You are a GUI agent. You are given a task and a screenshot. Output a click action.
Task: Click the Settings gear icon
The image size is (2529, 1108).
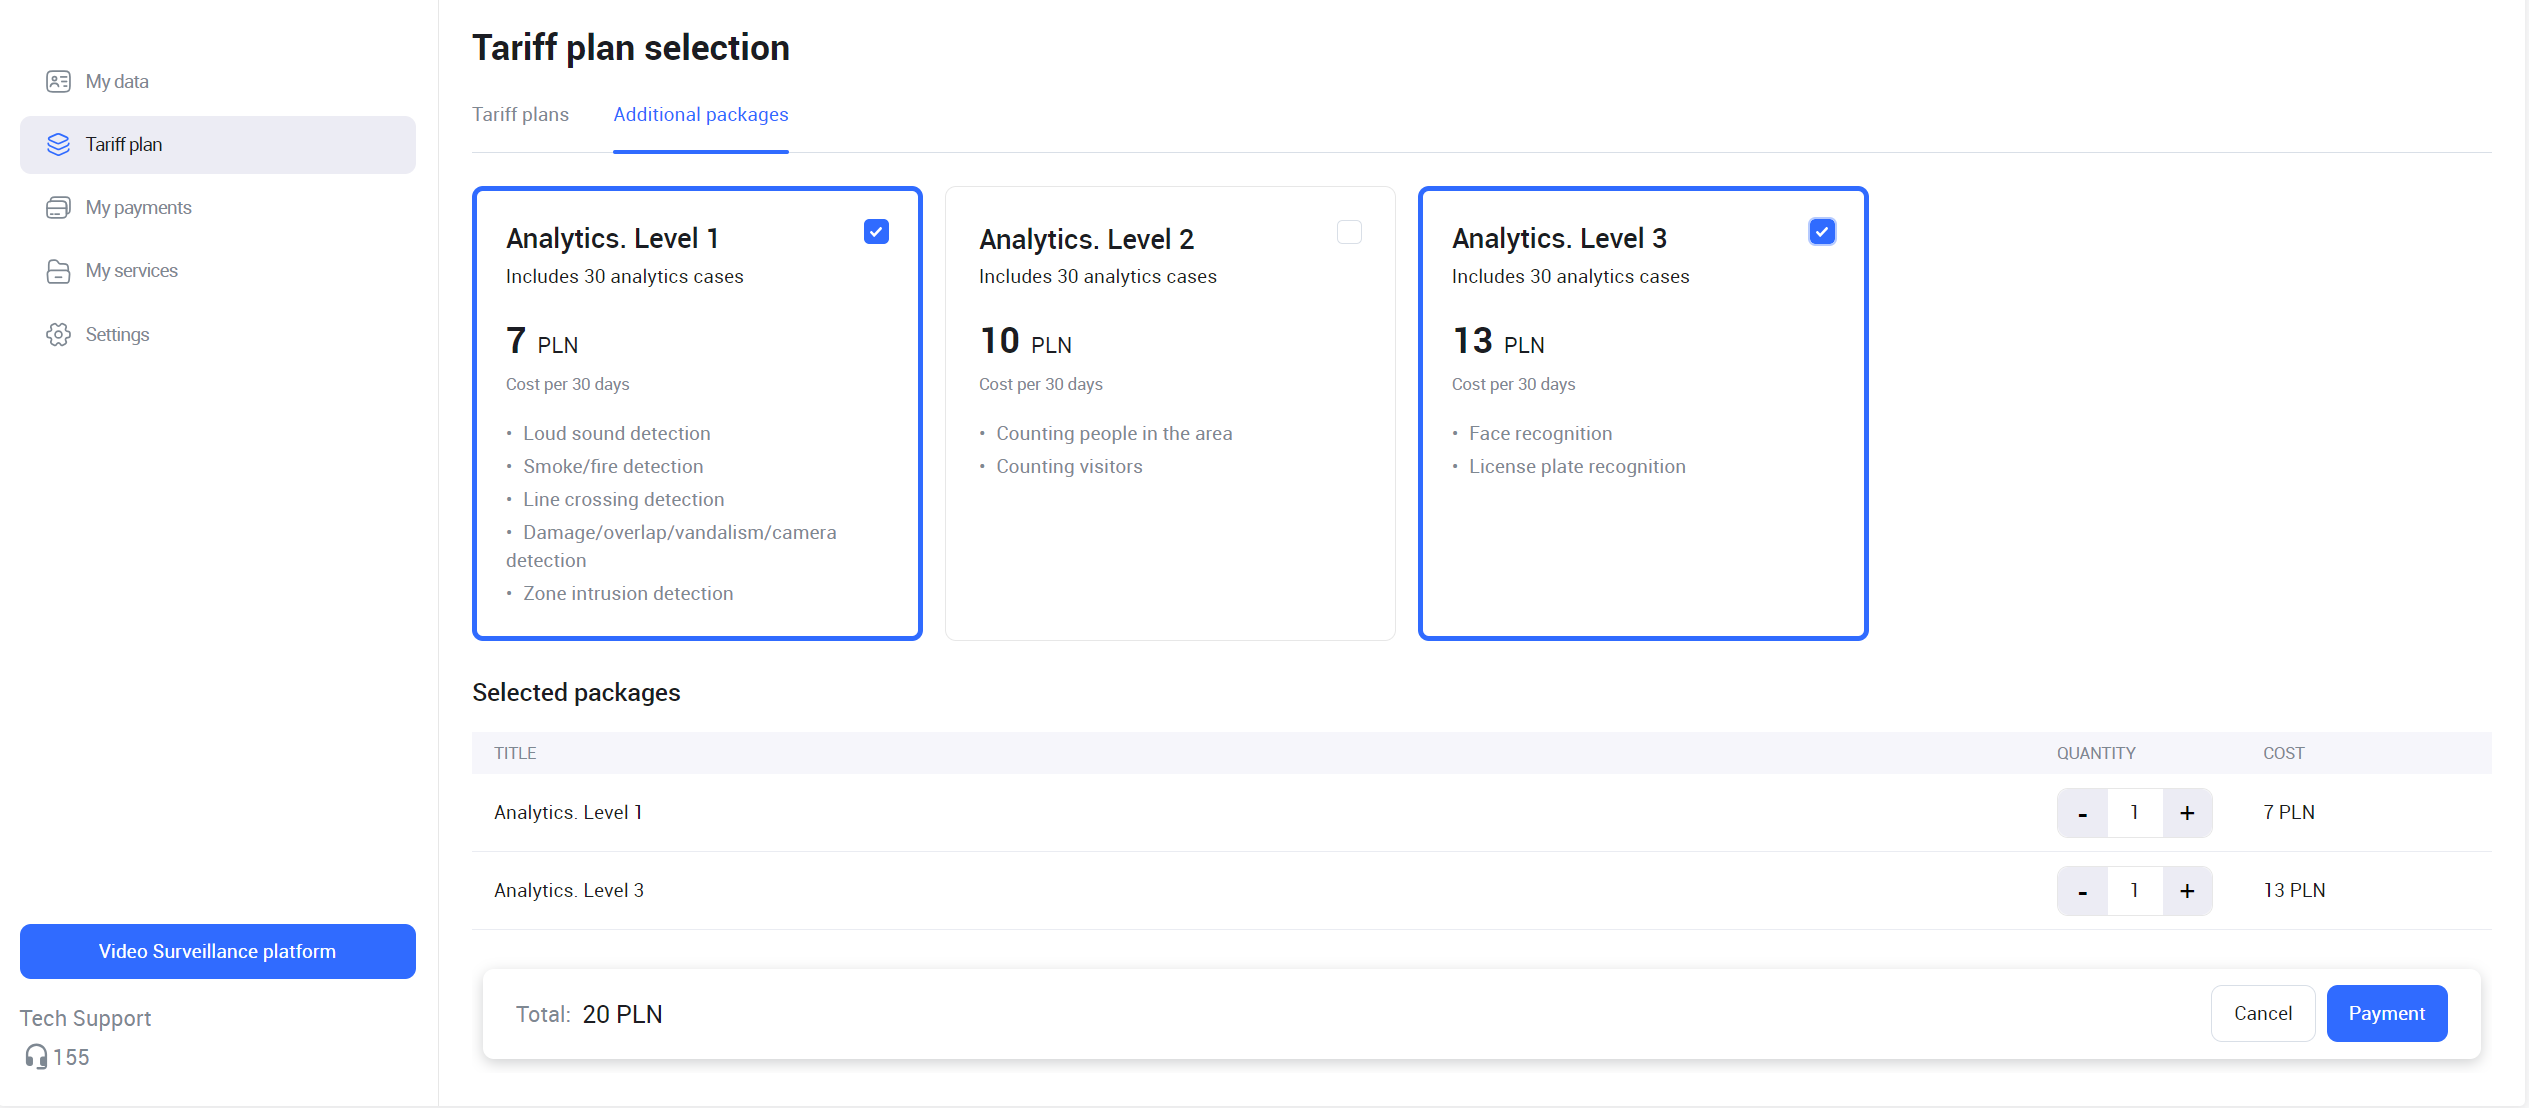58,335
